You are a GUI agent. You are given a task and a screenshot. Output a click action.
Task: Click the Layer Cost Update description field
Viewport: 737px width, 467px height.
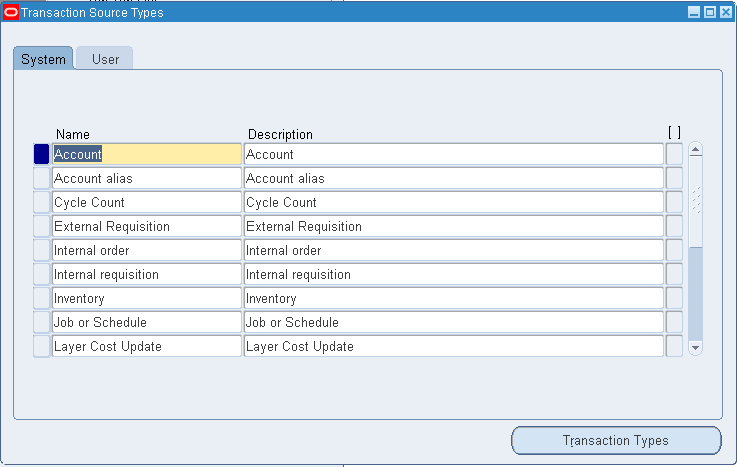[453, 346]
